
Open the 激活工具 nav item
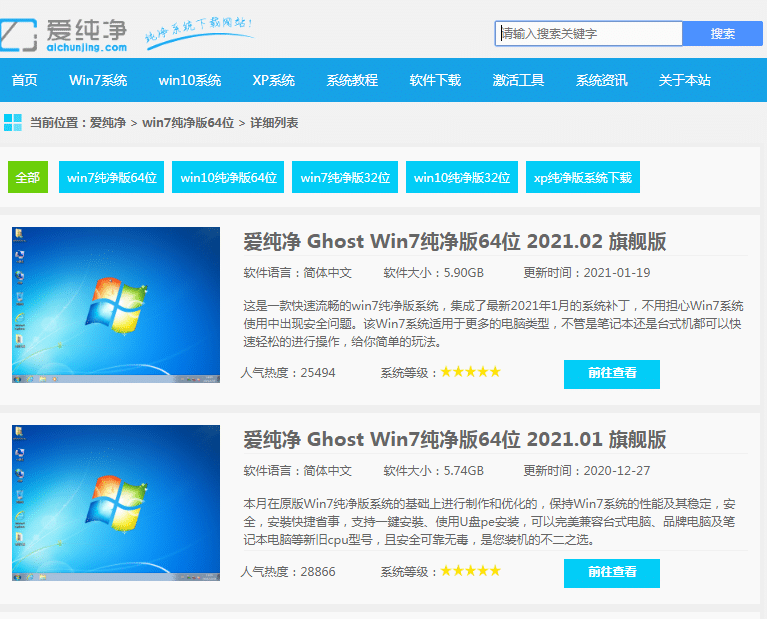click(x=518, y=80)
